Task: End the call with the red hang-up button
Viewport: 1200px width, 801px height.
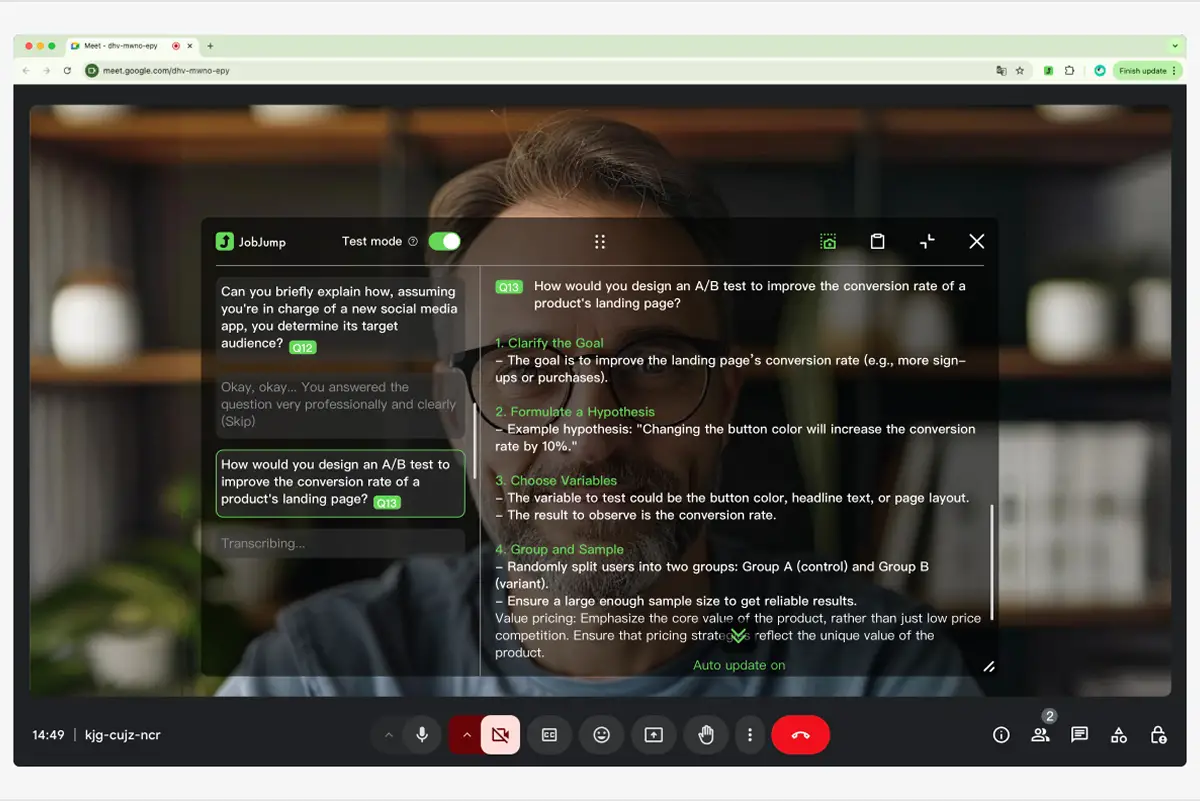Action: click(800, 735)
